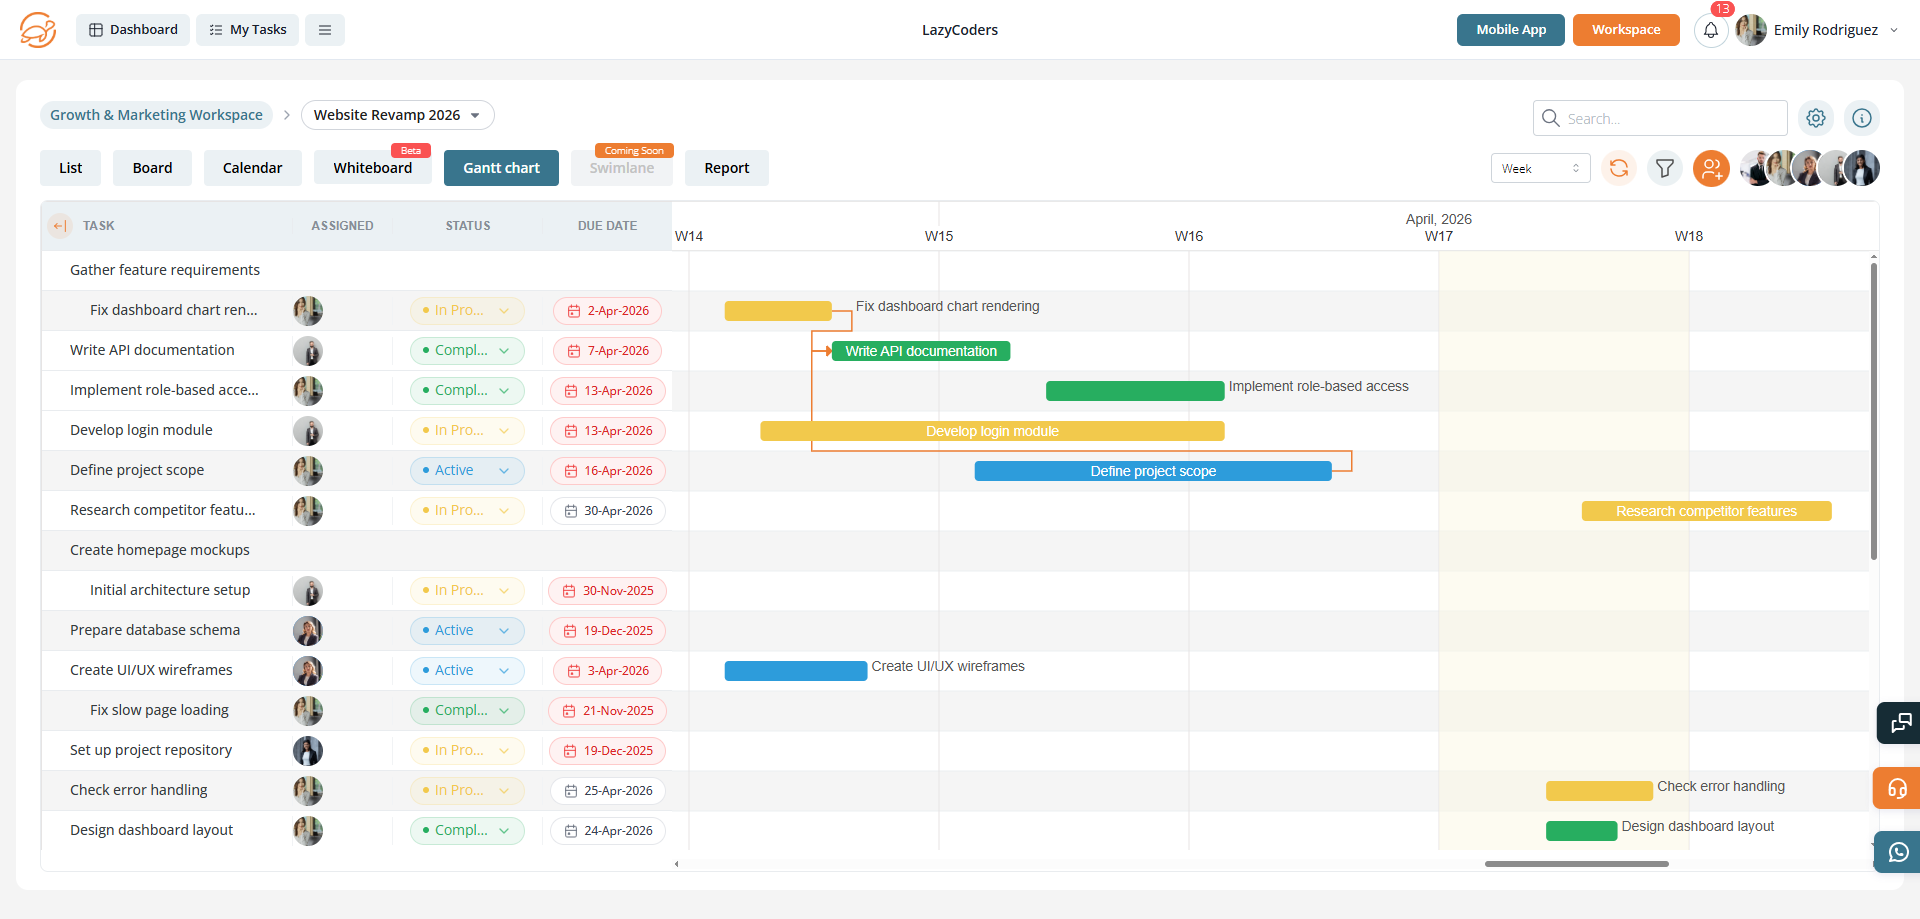
Task: Open status dropdown for Define project scope
Action: (467, 471)
